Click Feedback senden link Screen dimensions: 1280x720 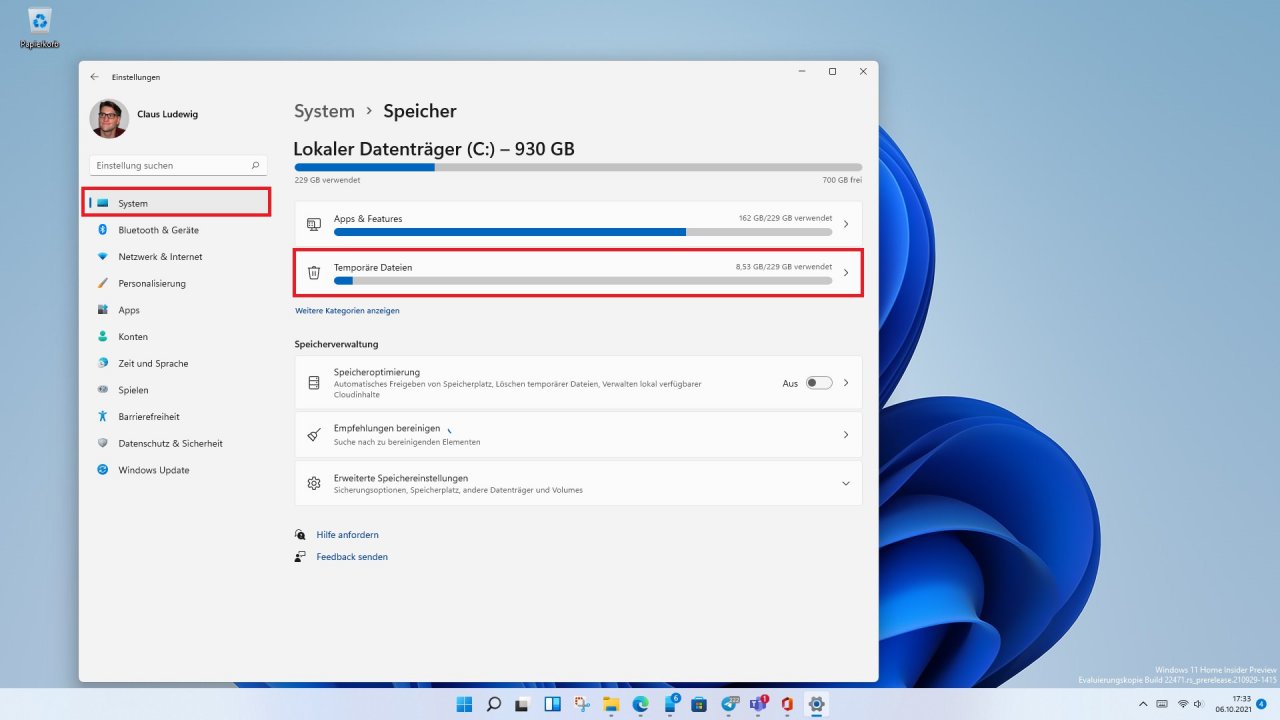coord(352,557)
